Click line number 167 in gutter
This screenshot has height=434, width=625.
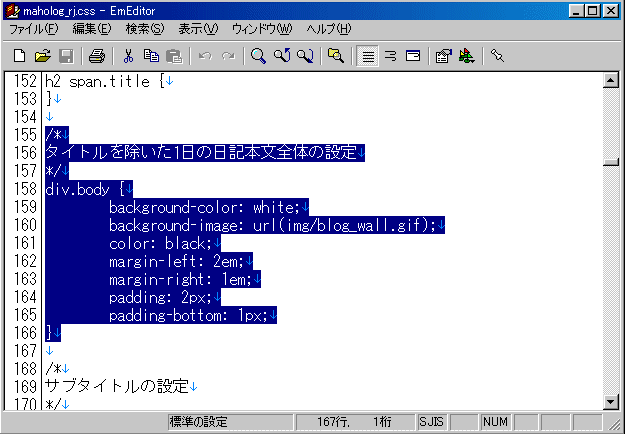pos(25,351)
